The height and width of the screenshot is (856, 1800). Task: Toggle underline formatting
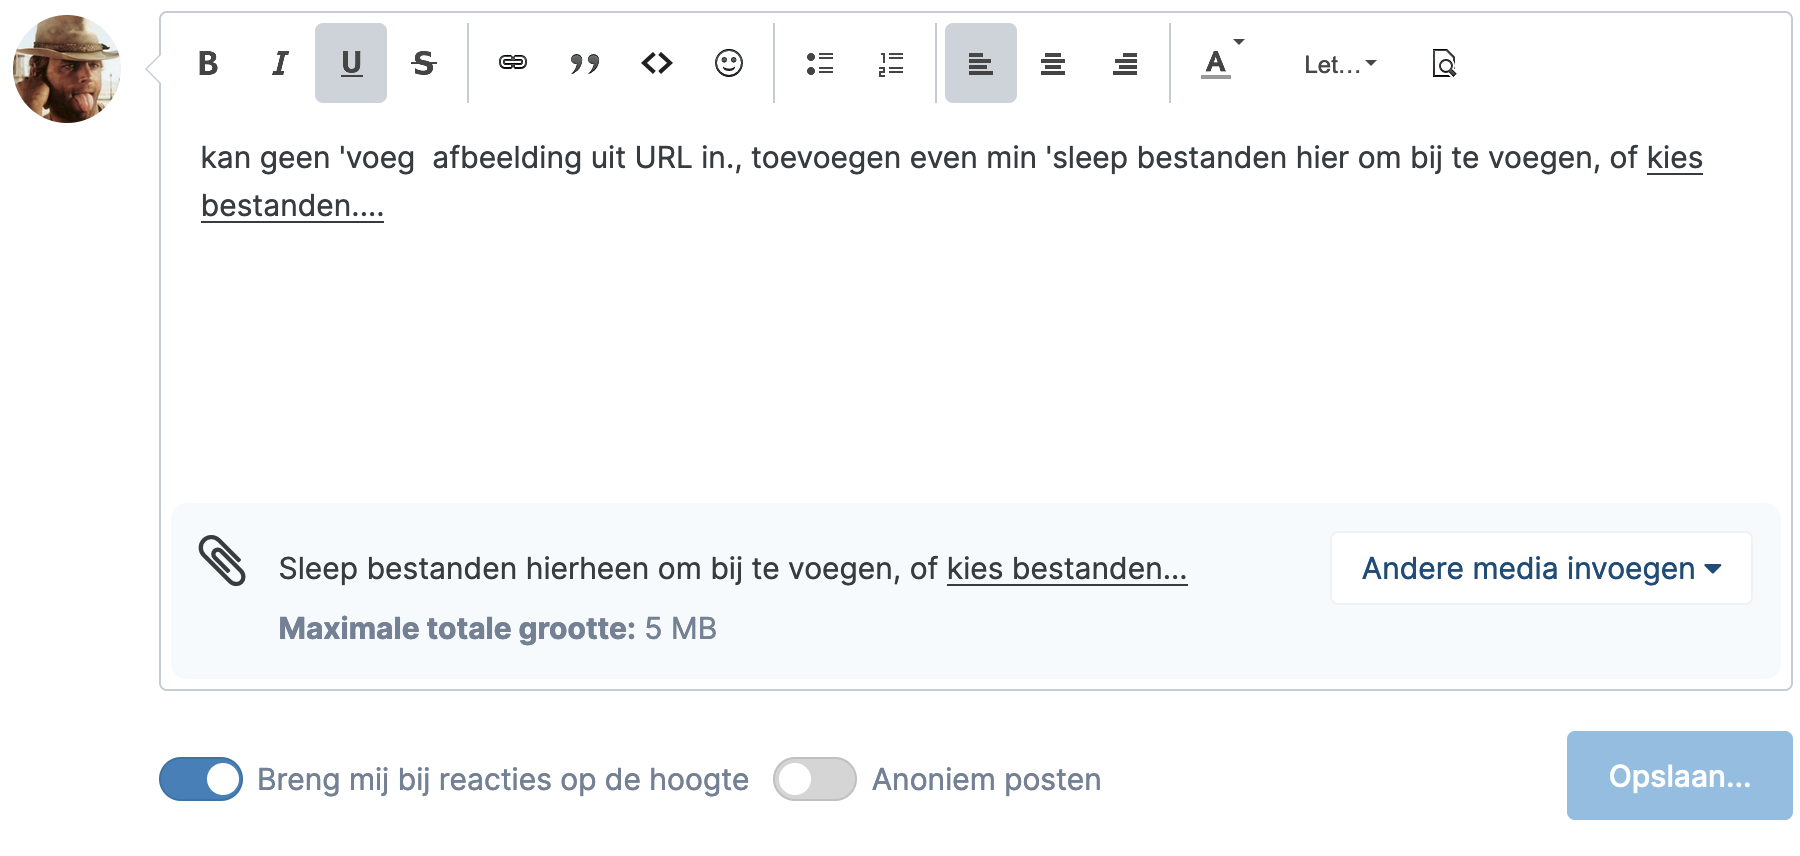point(351,63)
